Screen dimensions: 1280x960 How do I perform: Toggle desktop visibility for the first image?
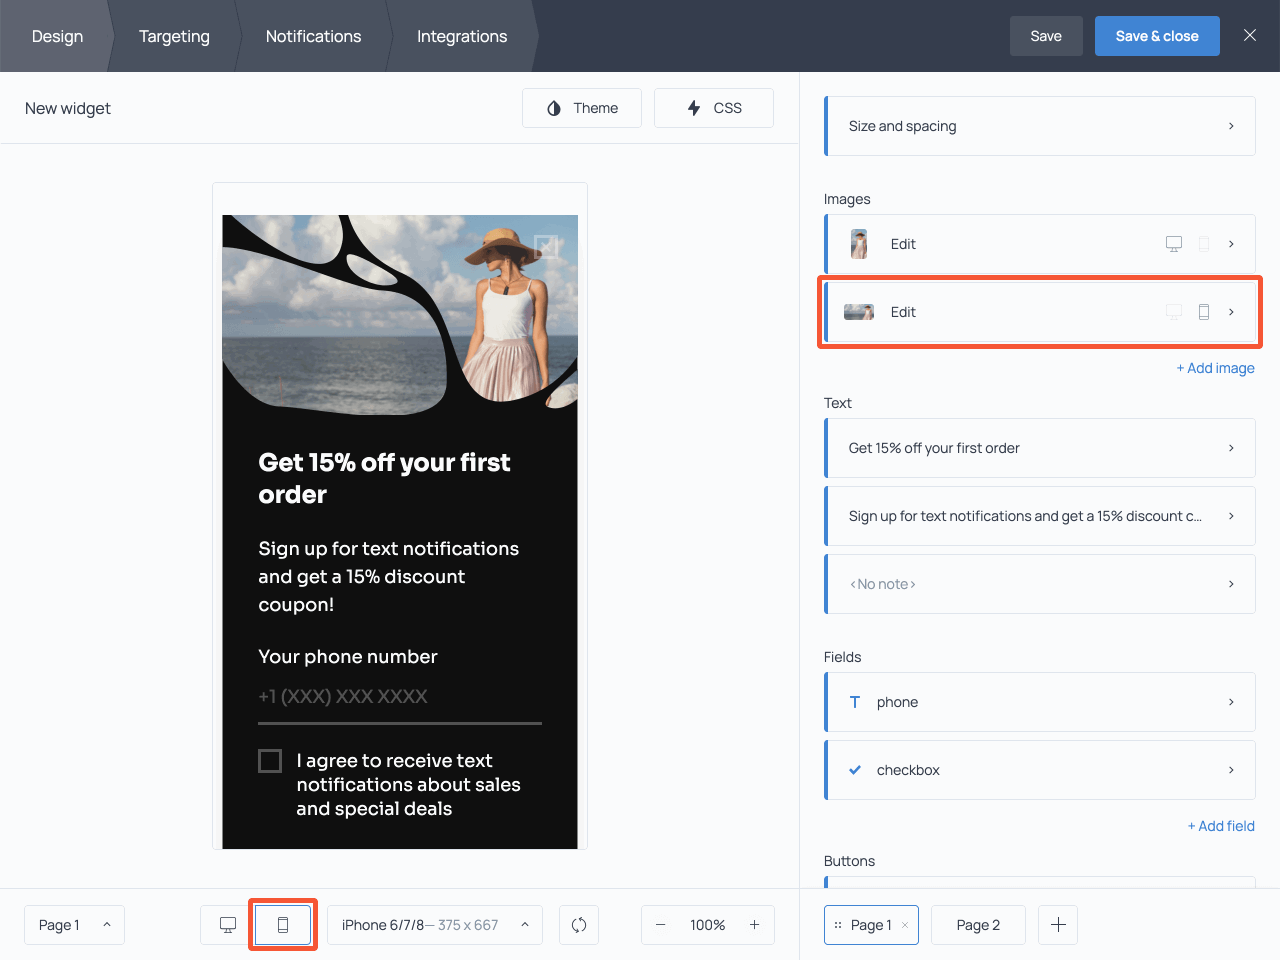point(1173,243)
